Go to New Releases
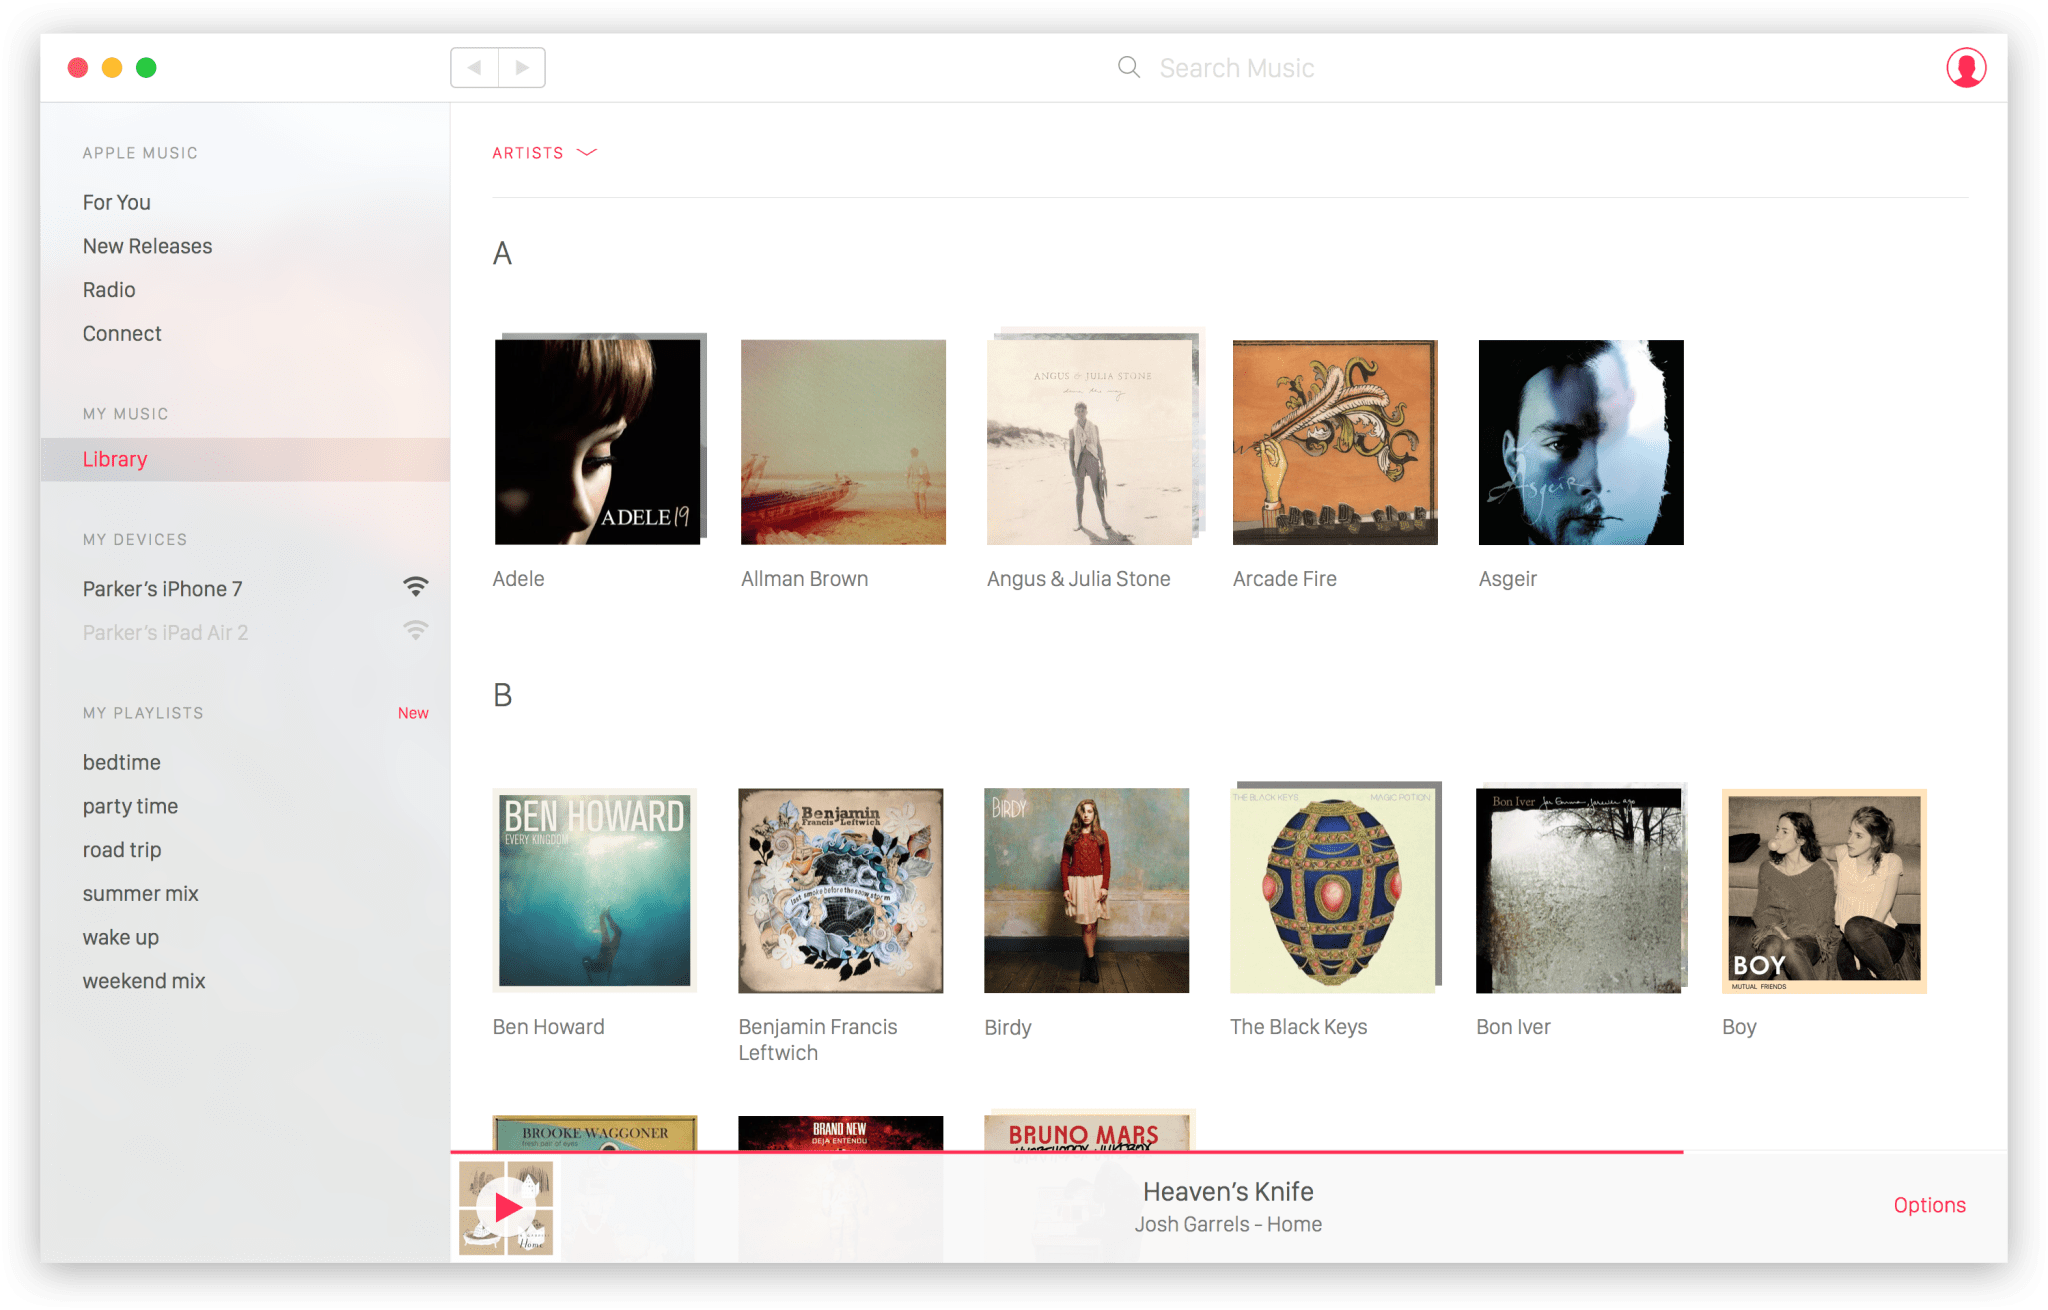 pos(148,246)
